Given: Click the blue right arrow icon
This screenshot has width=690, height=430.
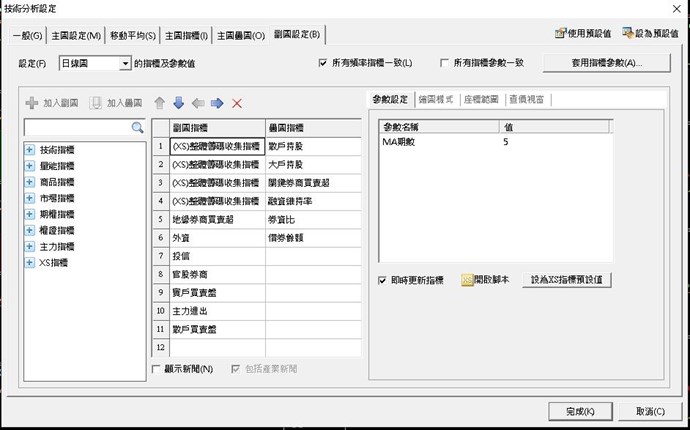Looking at the screenshot, I should pyautogui.click(x=217, y=103).
